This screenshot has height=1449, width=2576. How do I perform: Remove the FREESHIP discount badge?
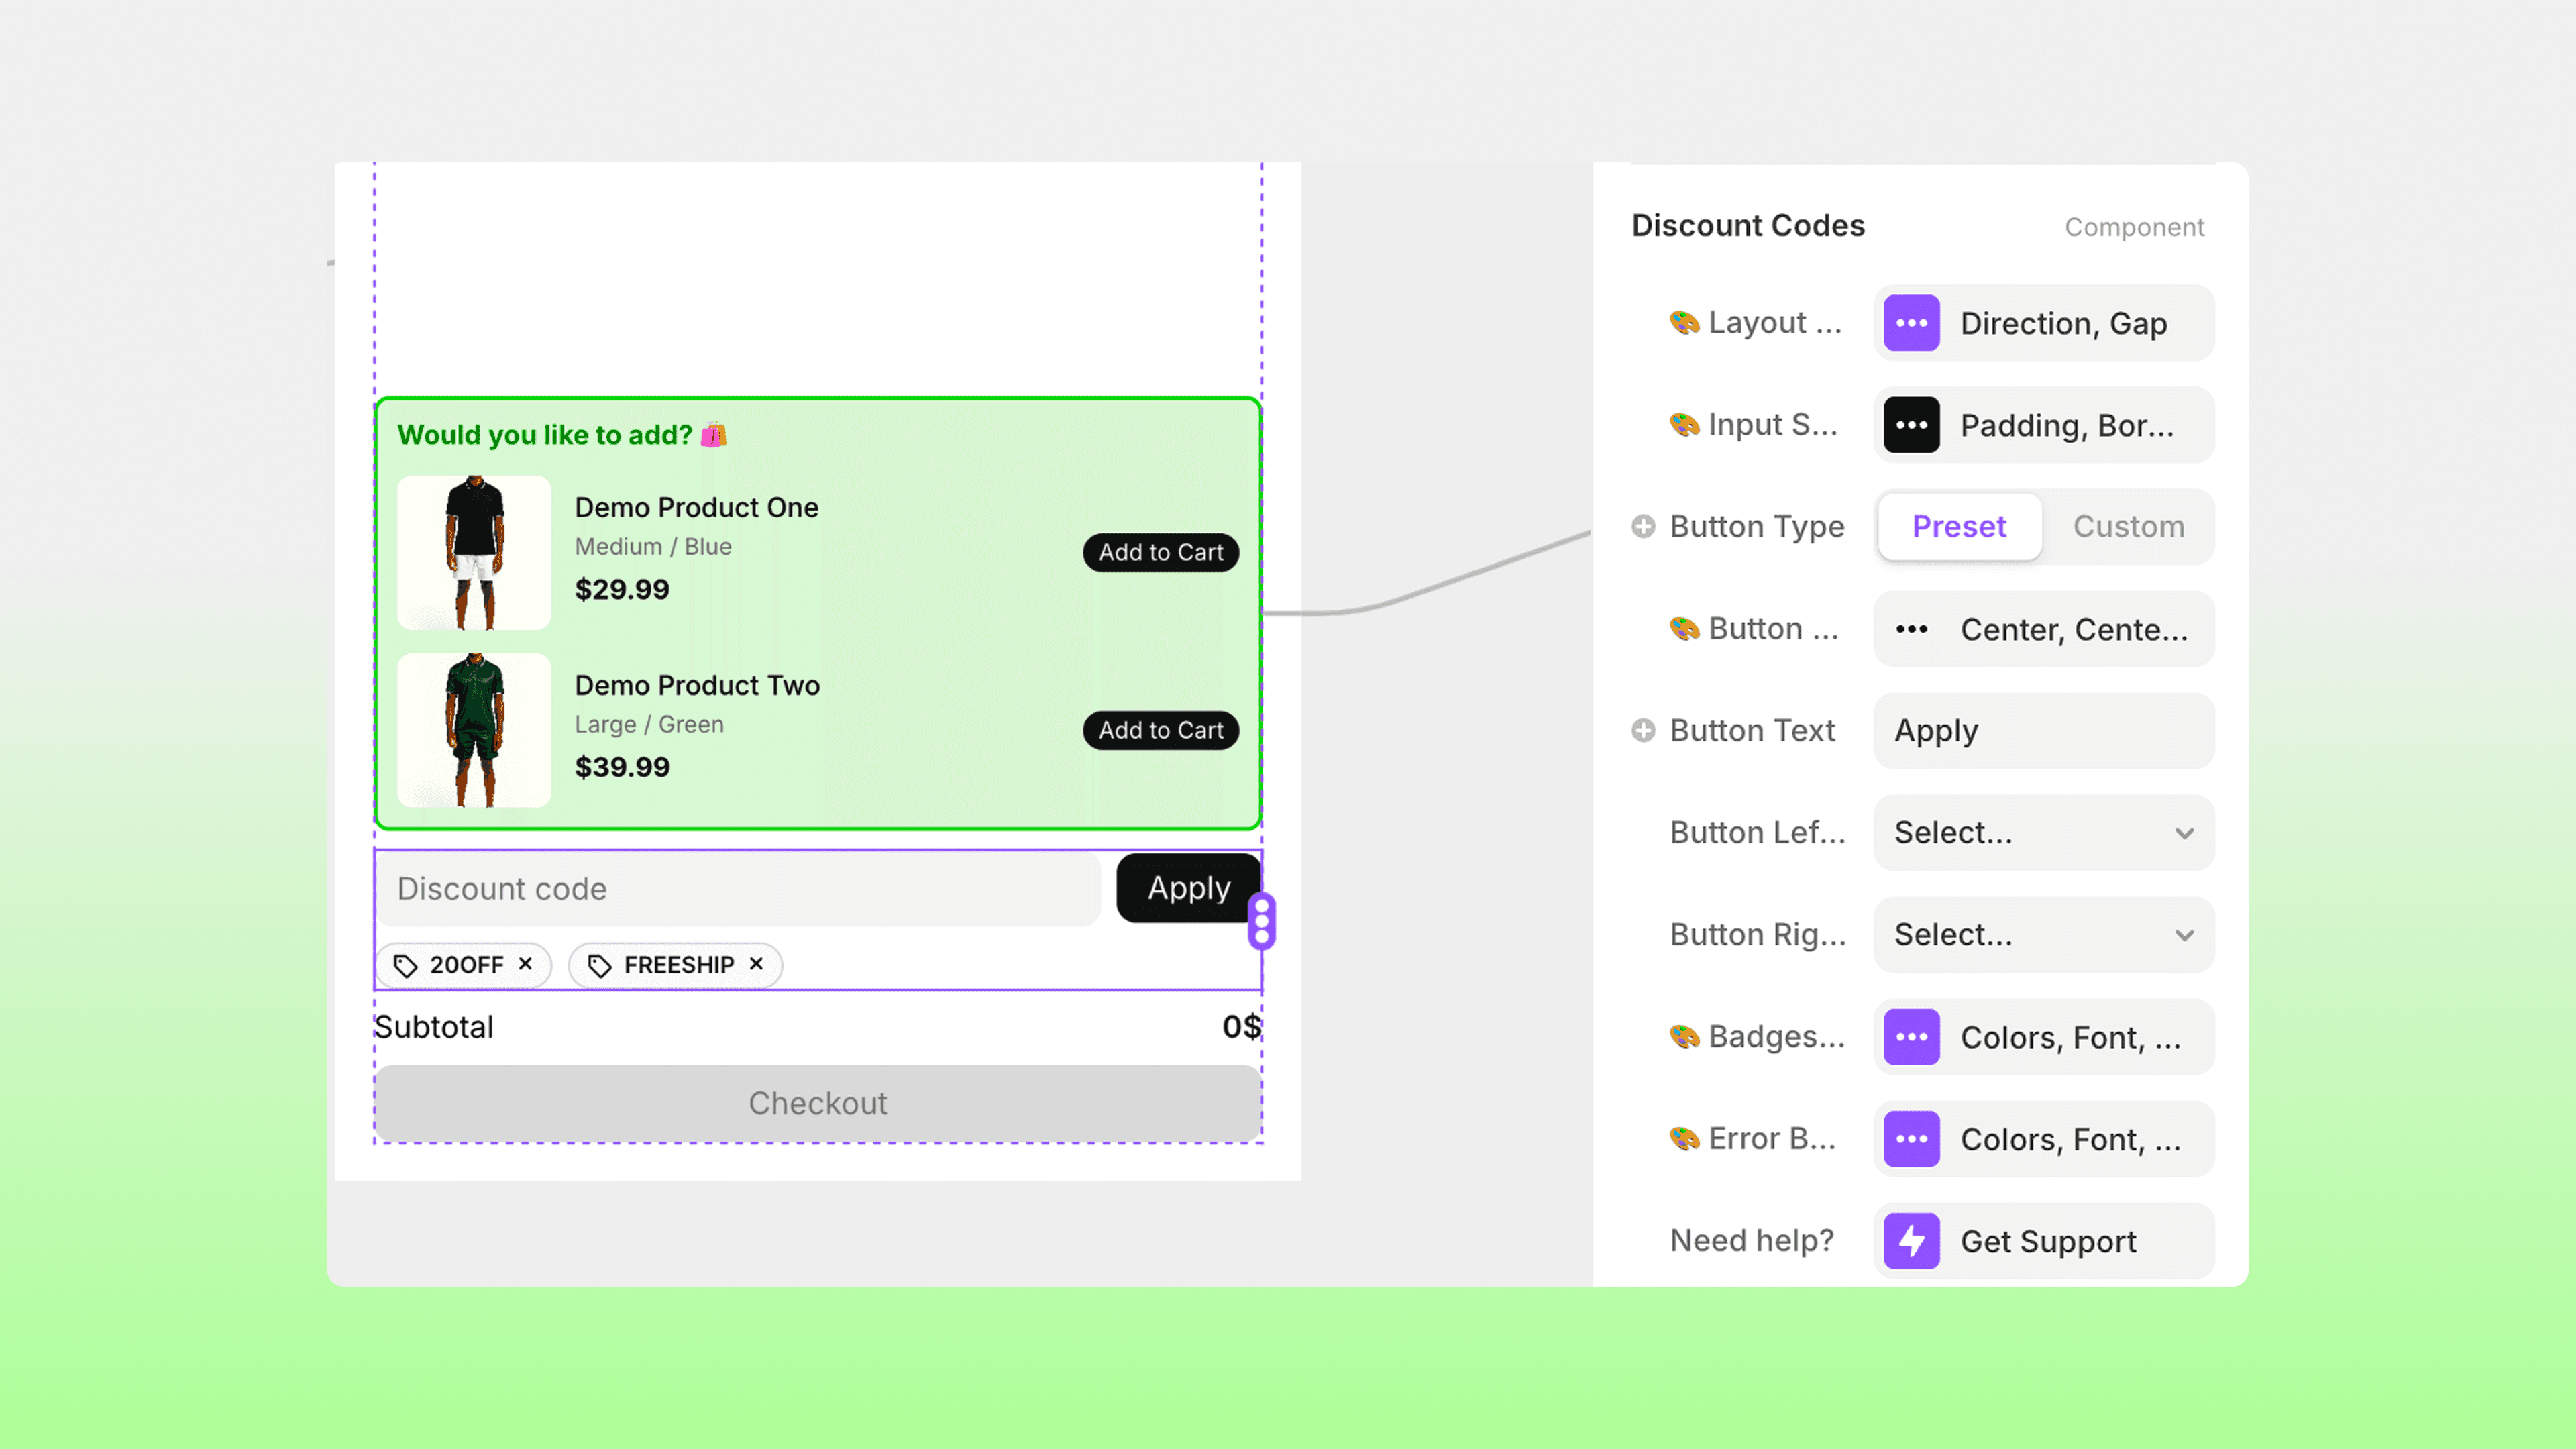pyautogui.click(x=756, y=964)
